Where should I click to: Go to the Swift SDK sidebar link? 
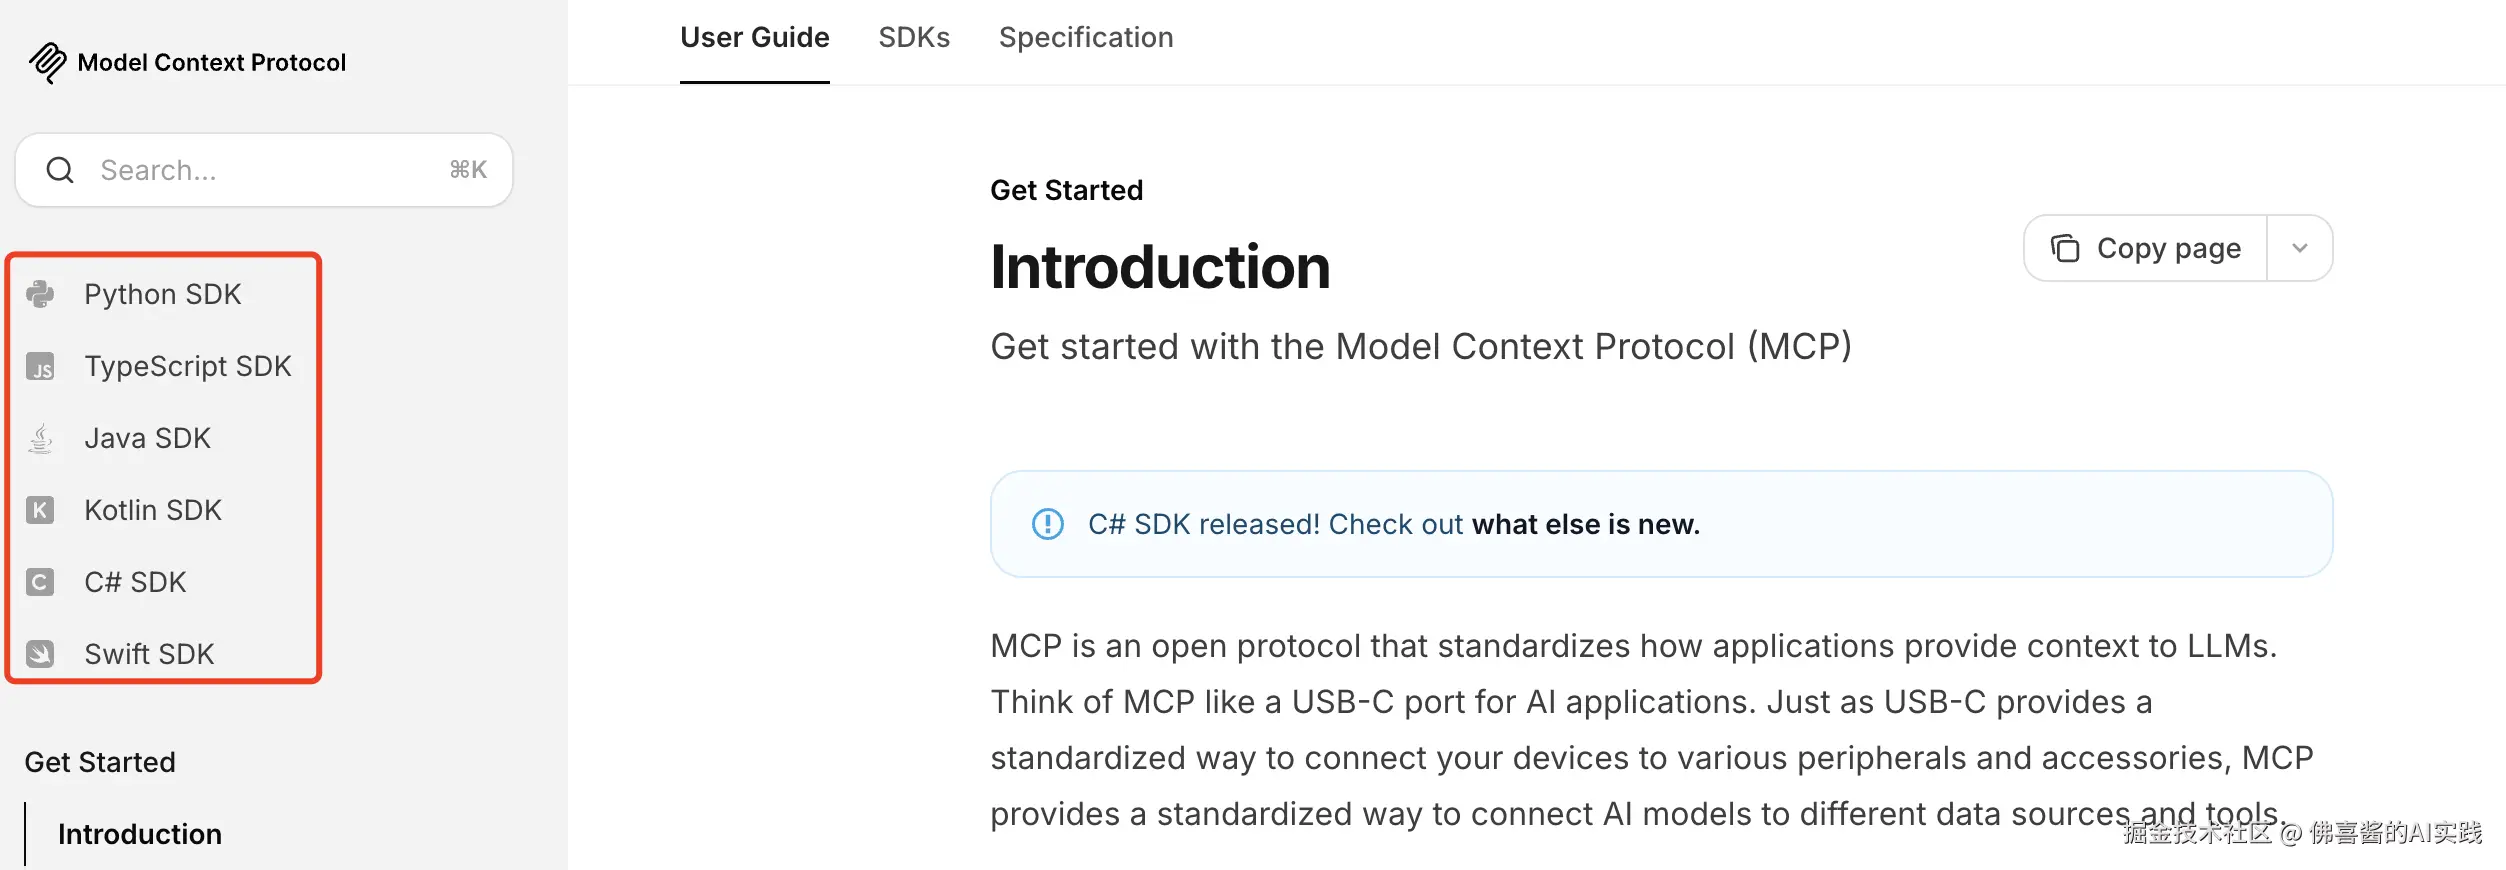150,654
